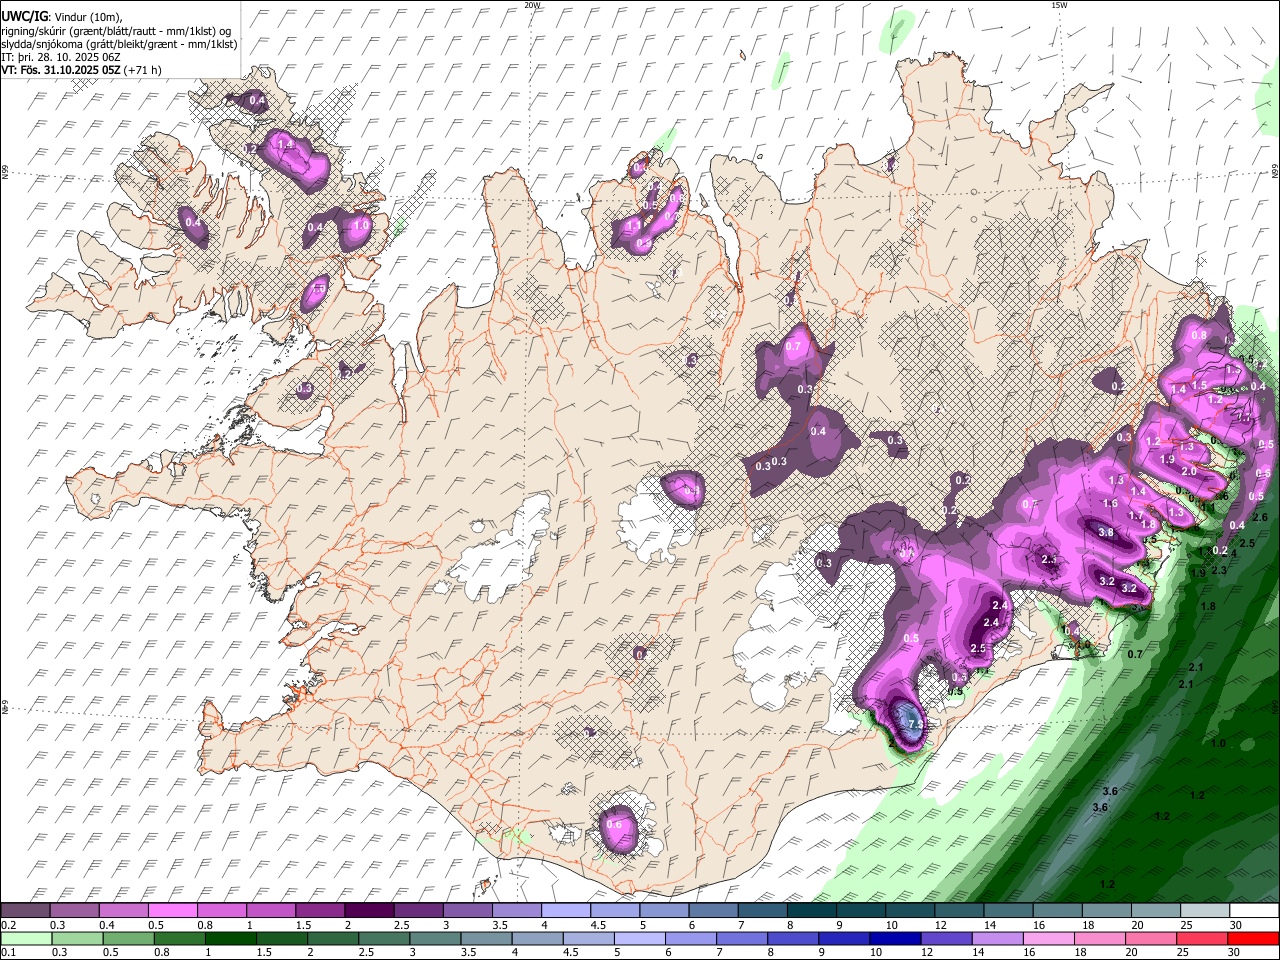
Task: Click the '1.0' rain value over the sea
Action: [x=1218, y=744]
